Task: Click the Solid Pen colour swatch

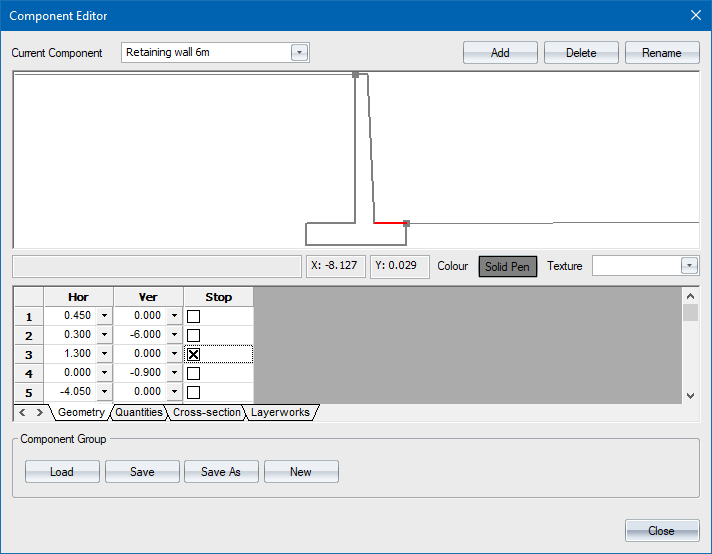Action: [x=507, y=266]
